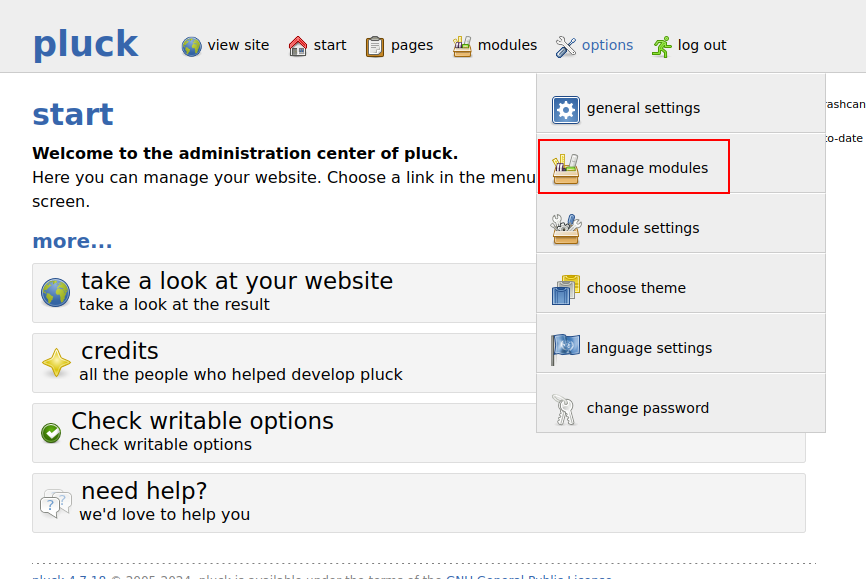Click the star icon next to credits

[56, 362]
